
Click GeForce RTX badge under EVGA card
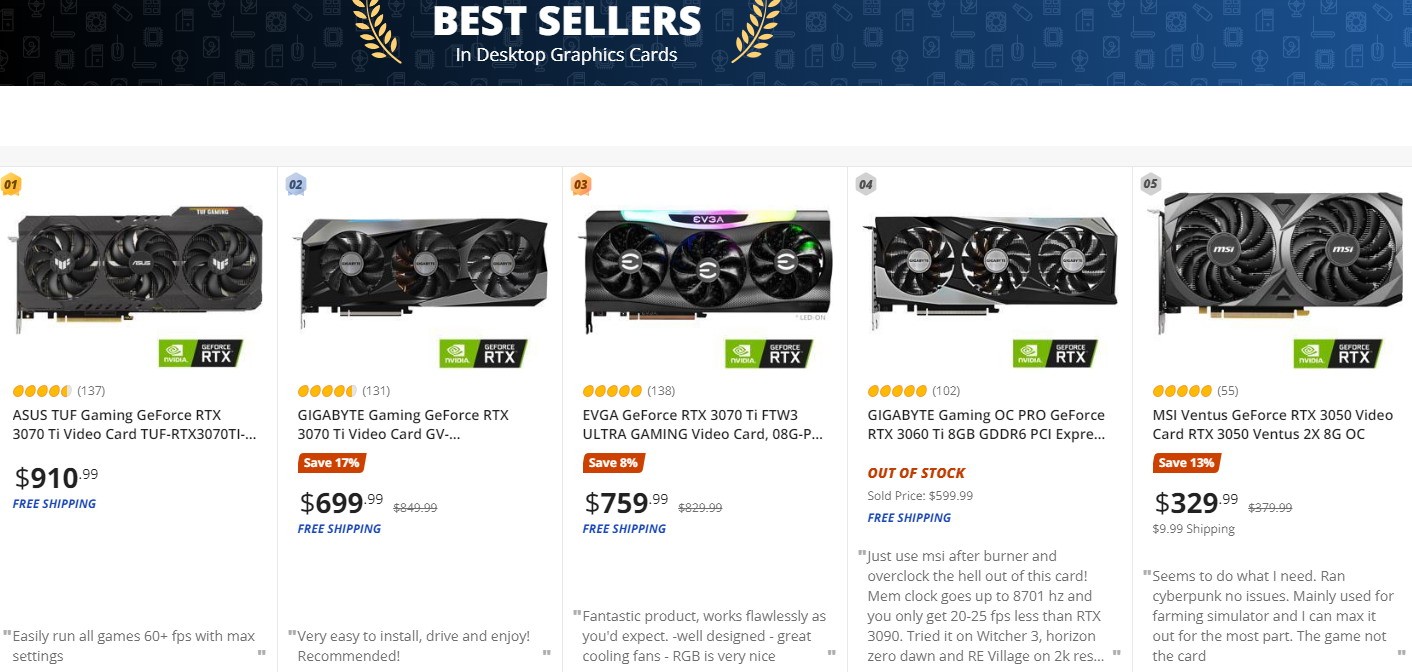[x=769, y=354]
